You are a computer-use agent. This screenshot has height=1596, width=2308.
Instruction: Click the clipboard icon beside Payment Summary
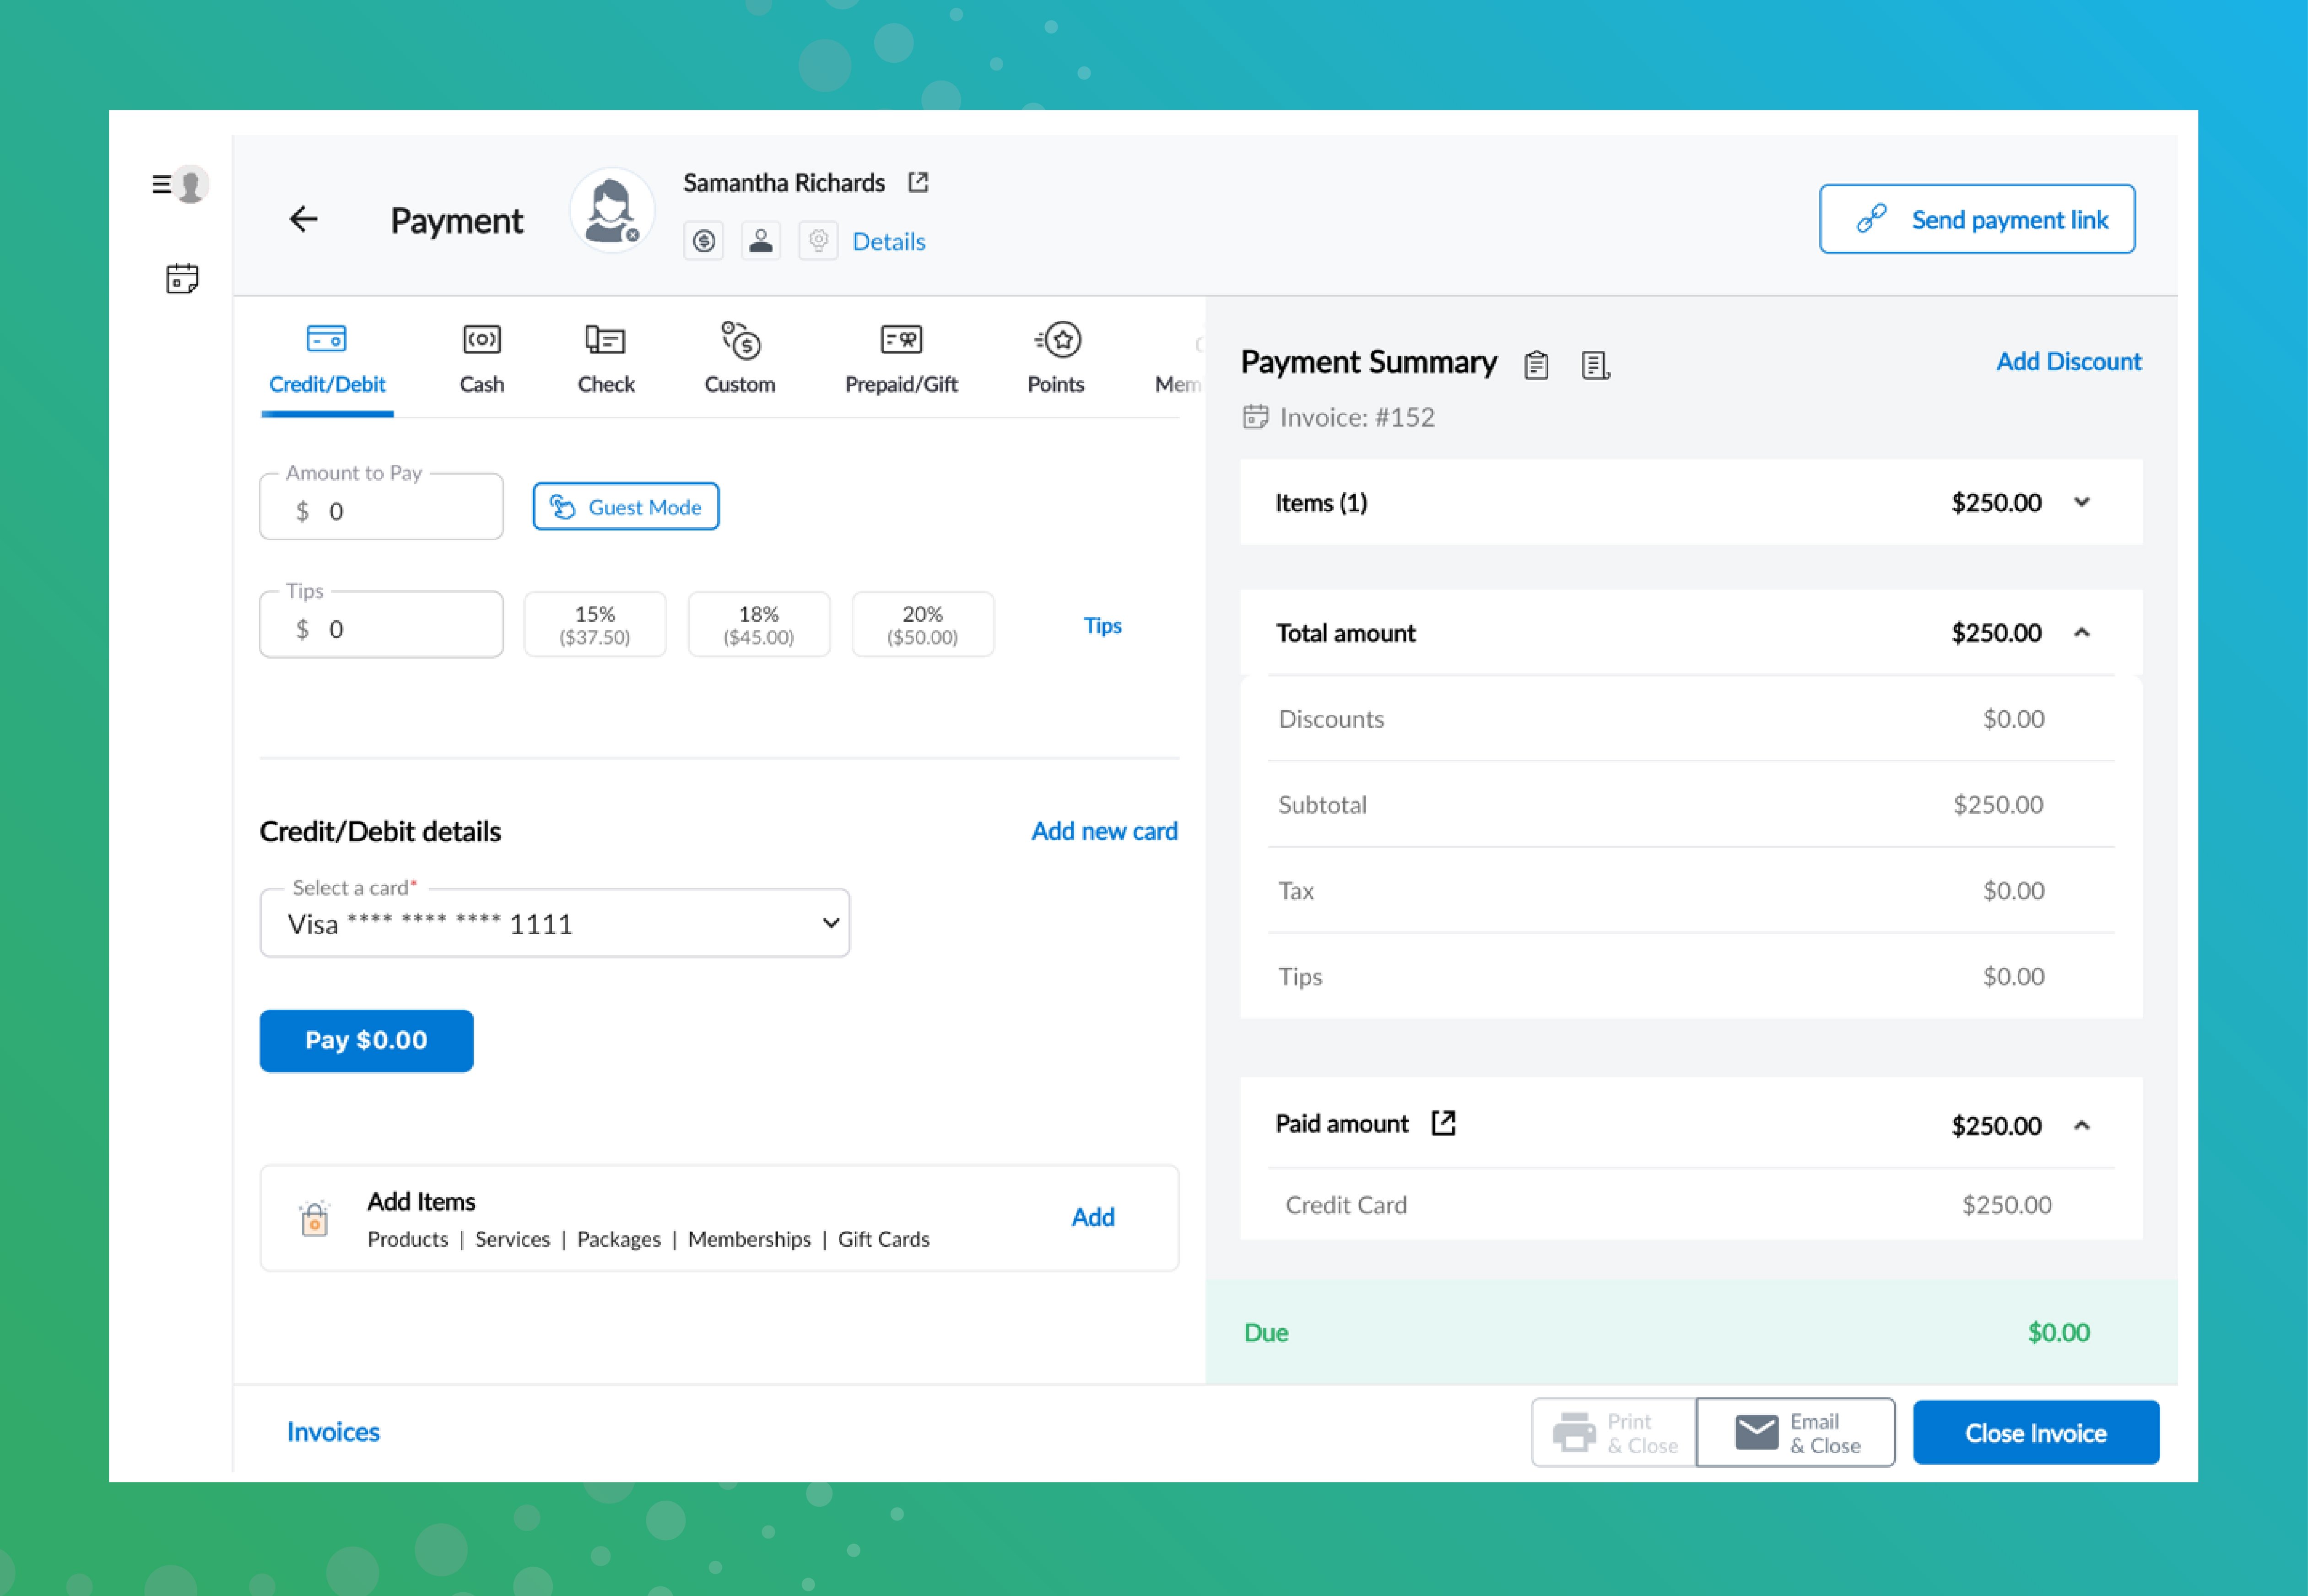coord(1536,365)
